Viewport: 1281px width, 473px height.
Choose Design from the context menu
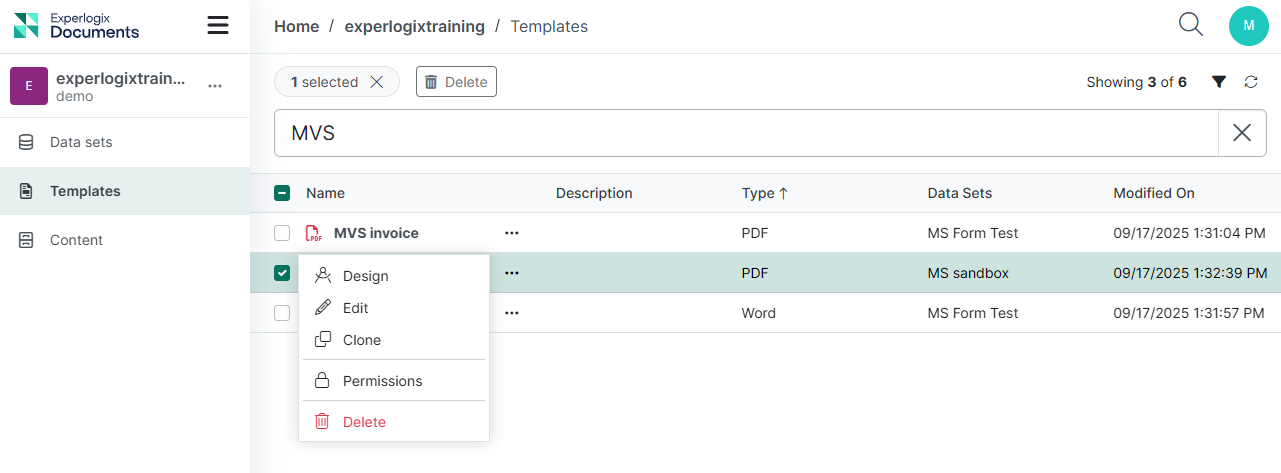pyautogui.click(x=365, y=276)
